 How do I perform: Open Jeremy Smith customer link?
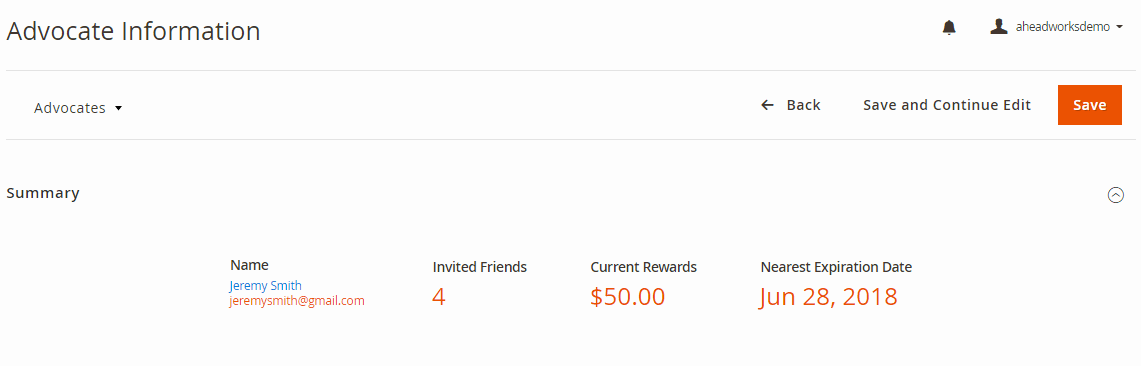[x=266, y=285]
